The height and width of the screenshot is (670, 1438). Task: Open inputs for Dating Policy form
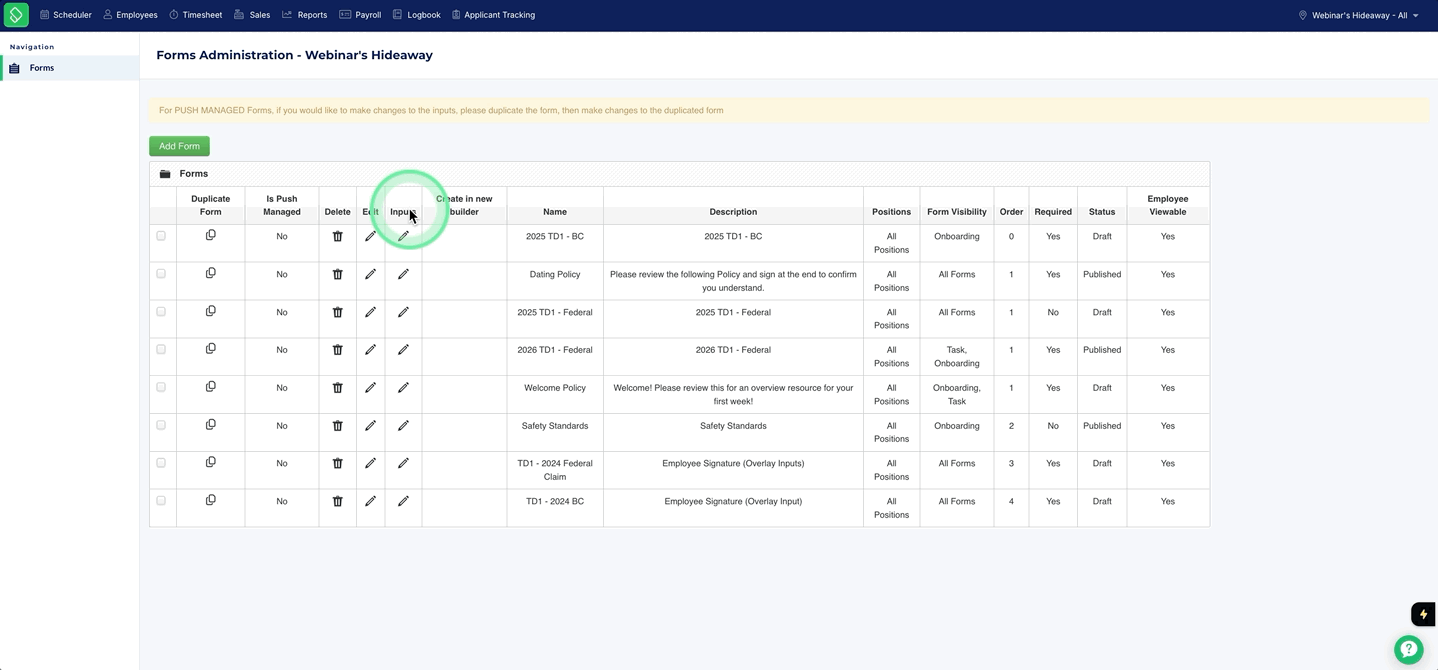[403, 274]
